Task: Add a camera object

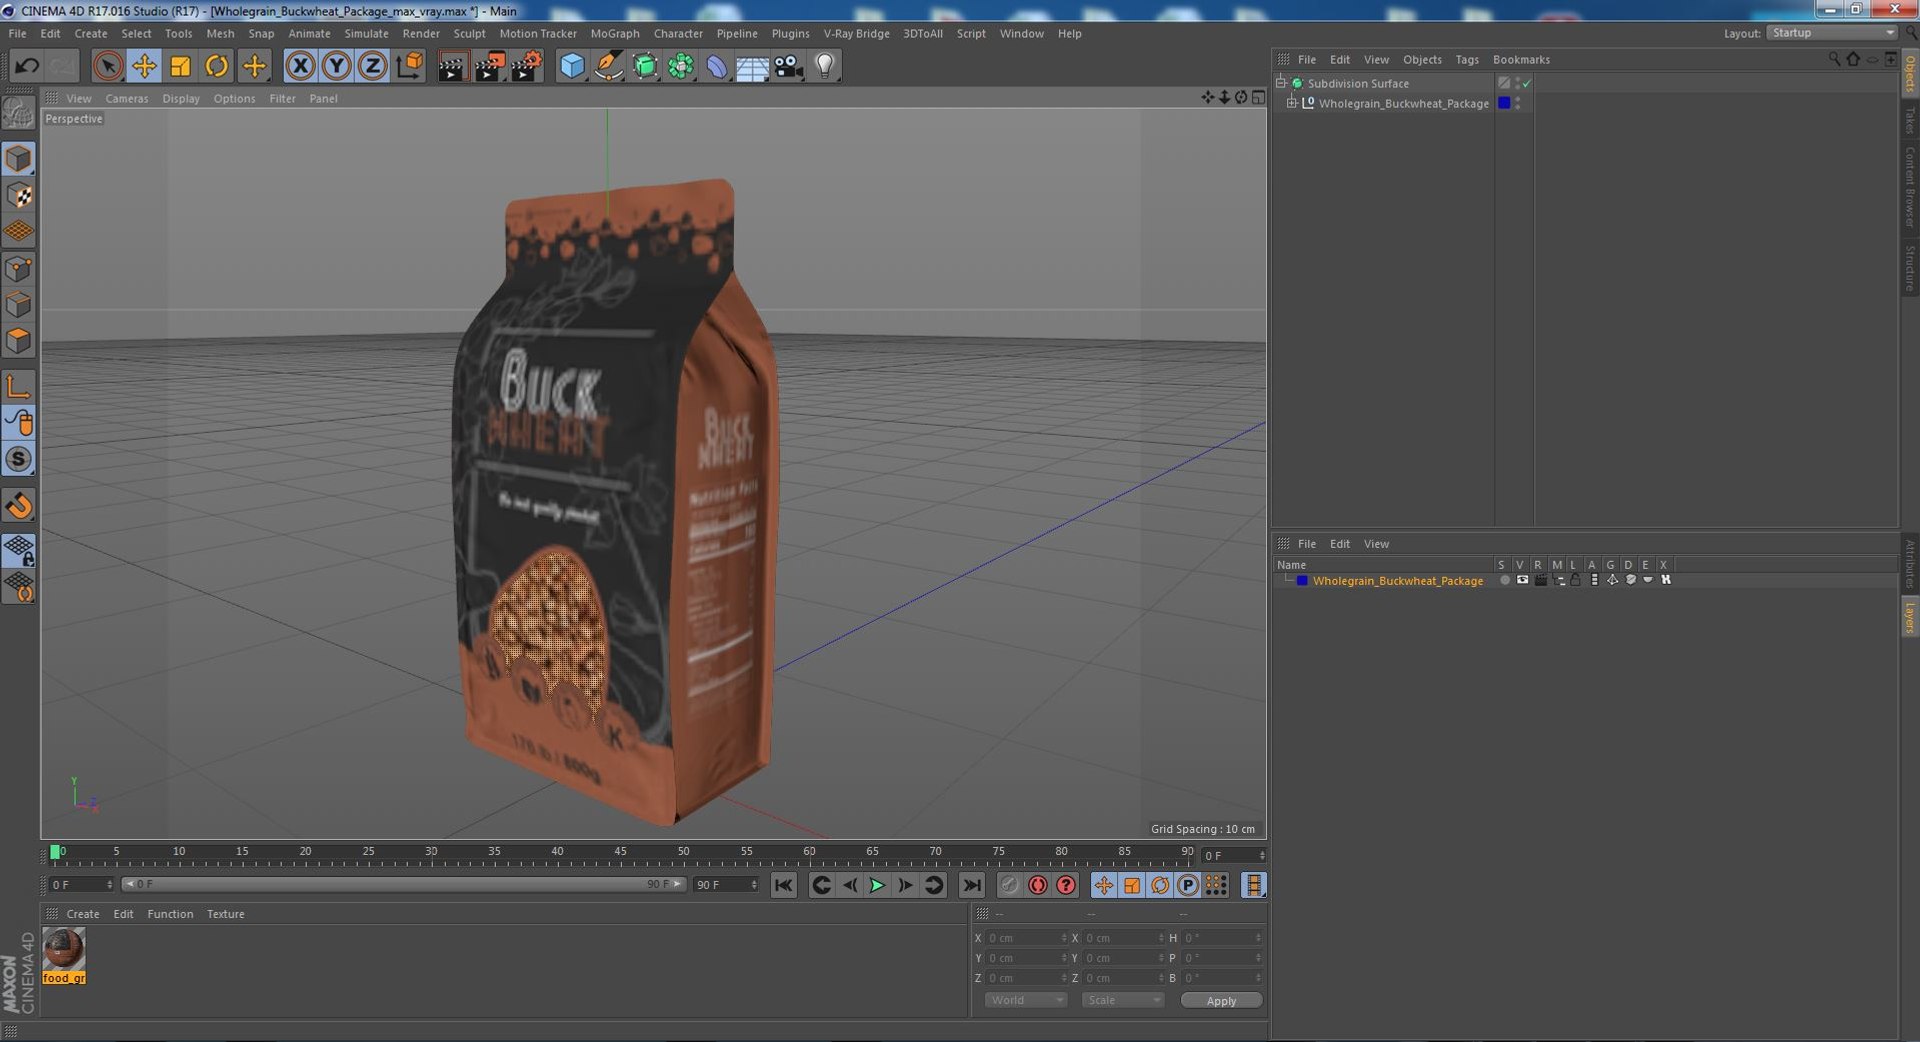Action: coord(788,66)
